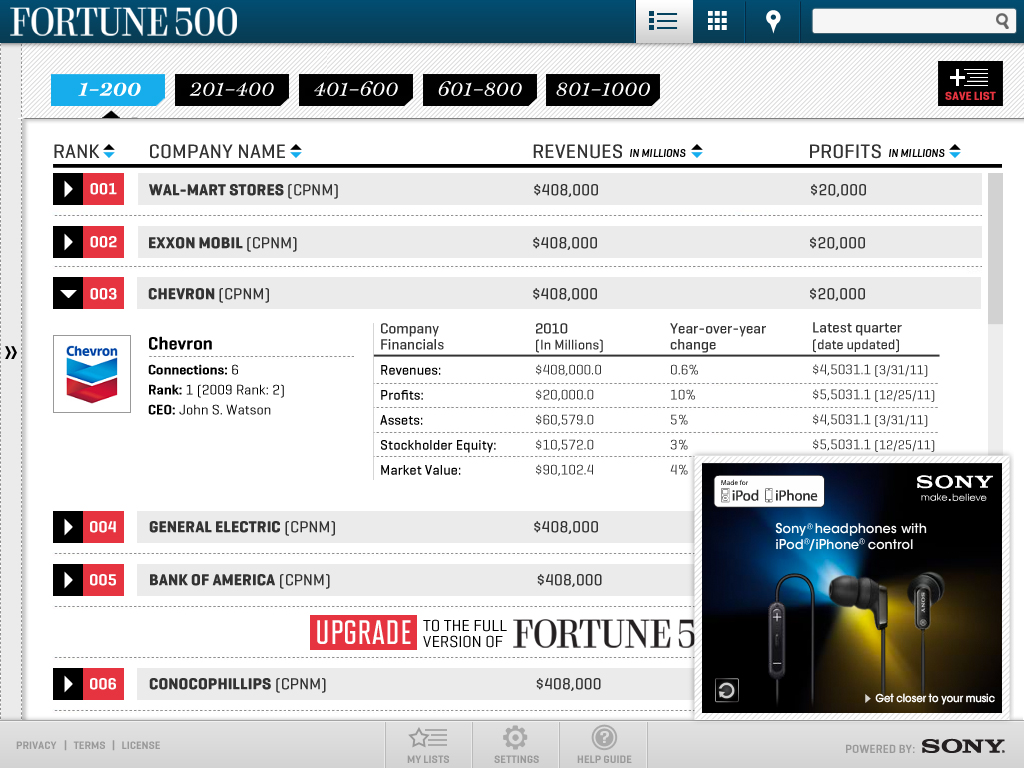Open the Help Guide icon
The width and height of the screenshot is (1024, 768).
[x=604, y=744]
